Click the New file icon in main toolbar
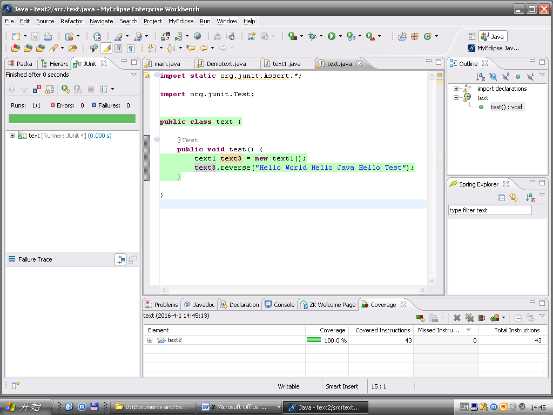This screenshot has width=553, height=415. point(16,36)
